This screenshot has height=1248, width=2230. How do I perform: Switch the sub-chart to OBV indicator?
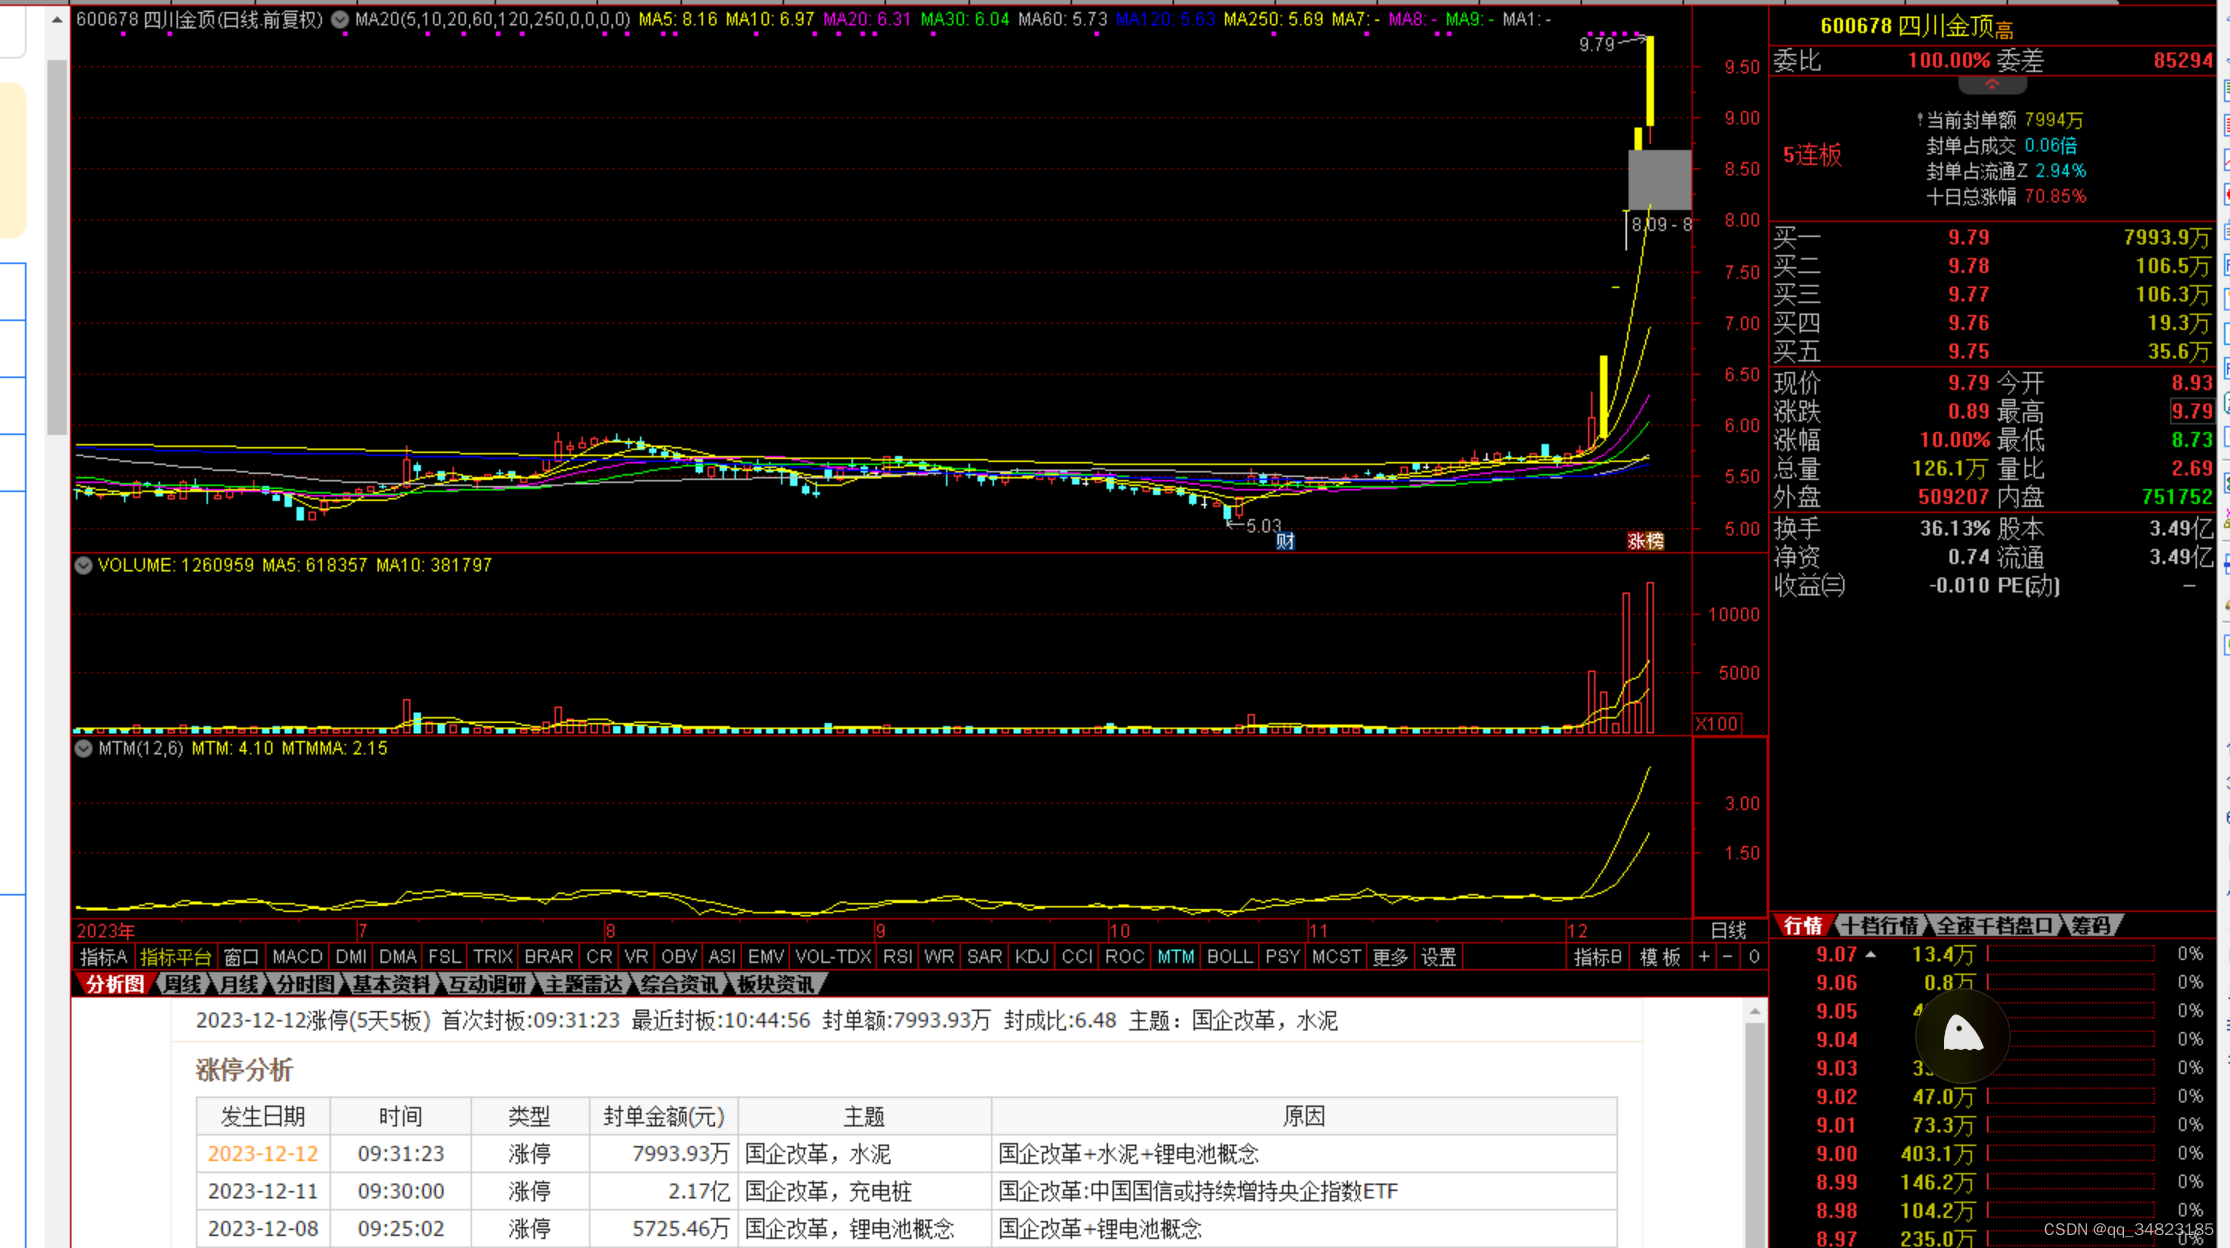[679, 957]
